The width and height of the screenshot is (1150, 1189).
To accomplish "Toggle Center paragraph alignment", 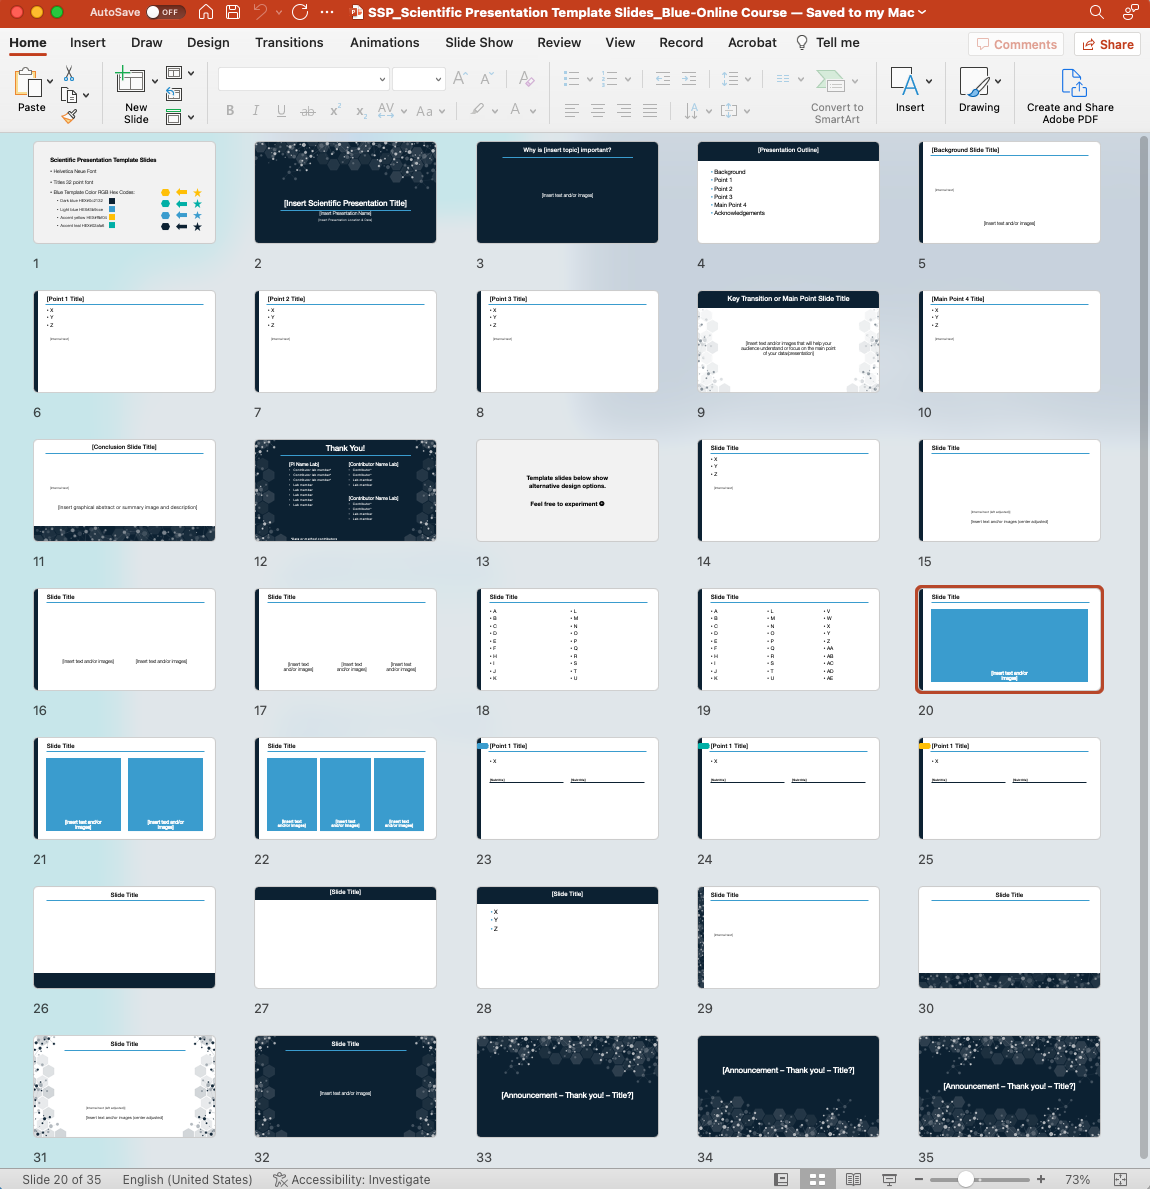I will 598,111.
